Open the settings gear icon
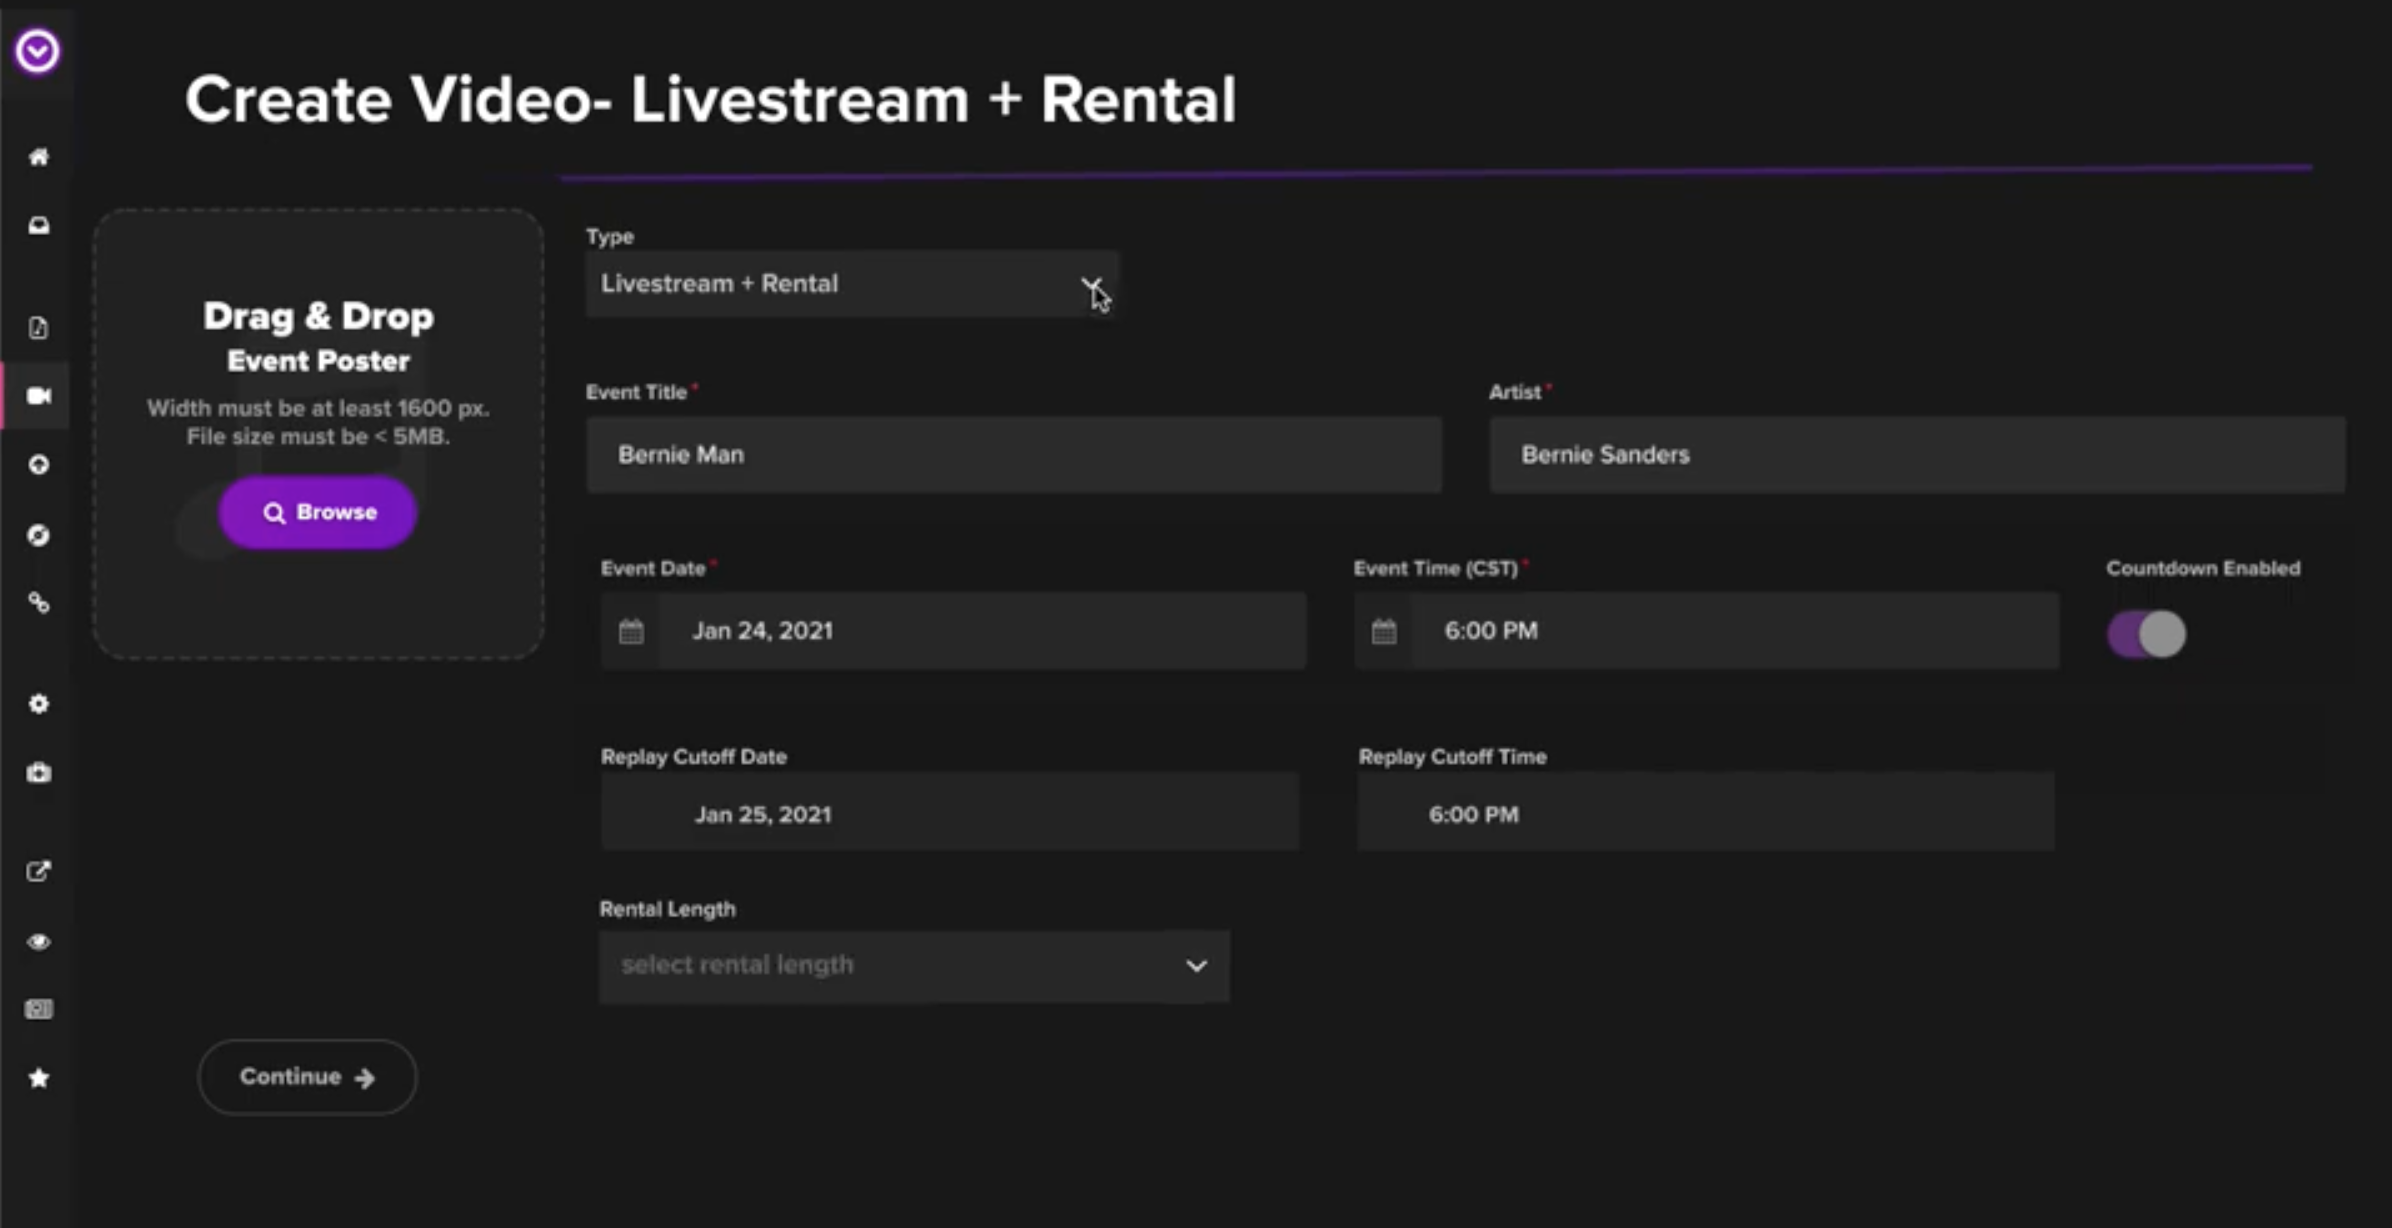Image resolution: width=2392 pixels, height=1228 pixels. [x=39, y=704]
